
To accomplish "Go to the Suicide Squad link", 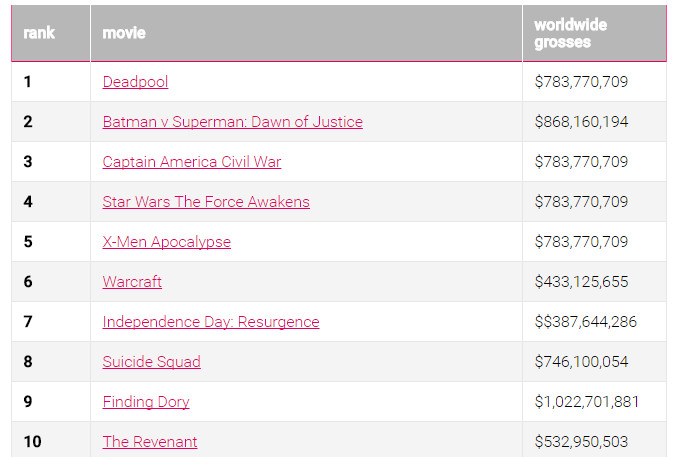I will tap(151, 362).
